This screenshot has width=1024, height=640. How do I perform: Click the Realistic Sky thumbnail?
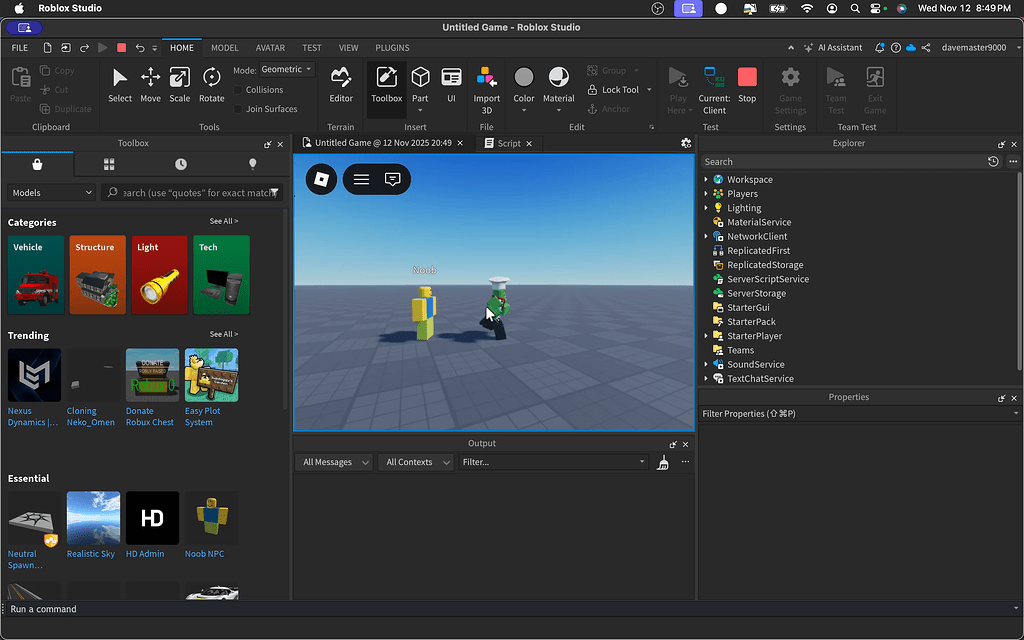tap(92, 517)
